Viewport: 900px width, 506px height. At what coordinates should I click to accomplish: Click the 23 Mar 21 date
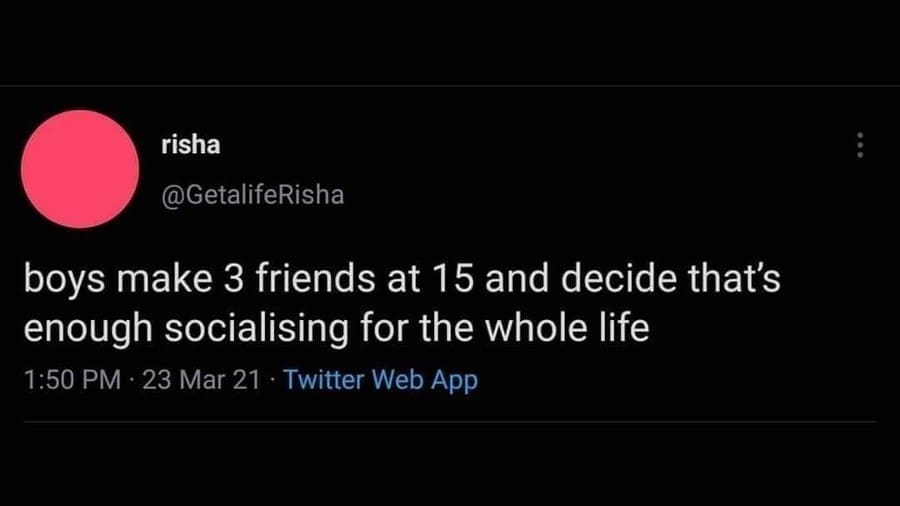pyautogui.click(x=201, y=380)
